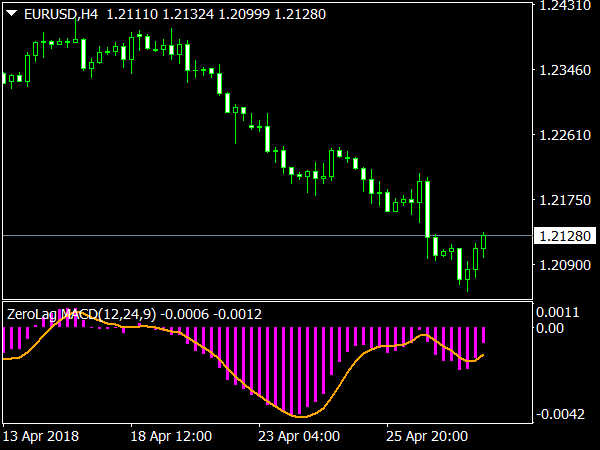Click the 18 Apr 12:00 time label

(x=171, y=436)
